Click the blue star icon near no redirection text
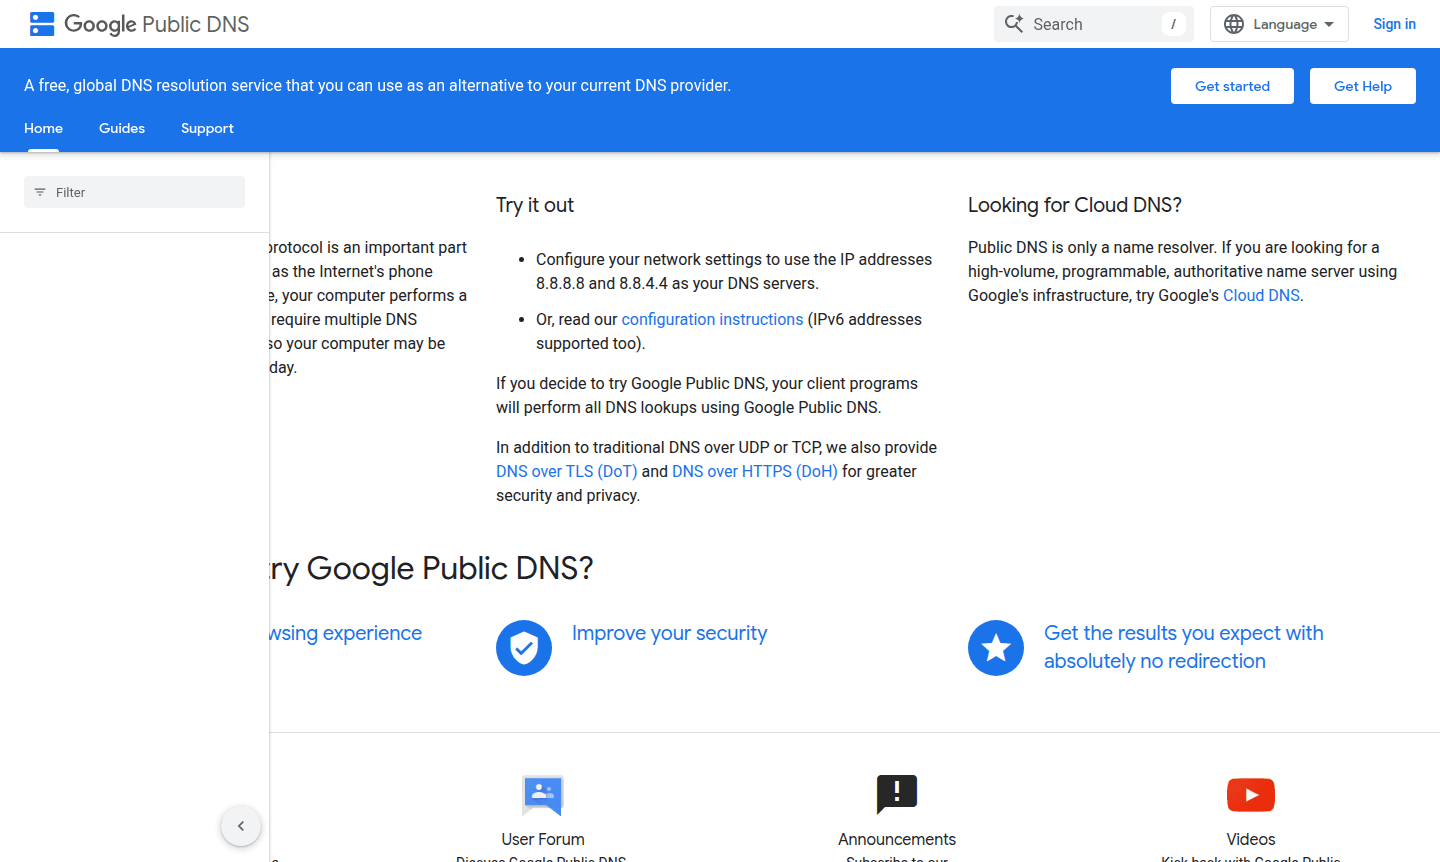Viewport: 1440px width, 862px height. [x=996, y=648]
